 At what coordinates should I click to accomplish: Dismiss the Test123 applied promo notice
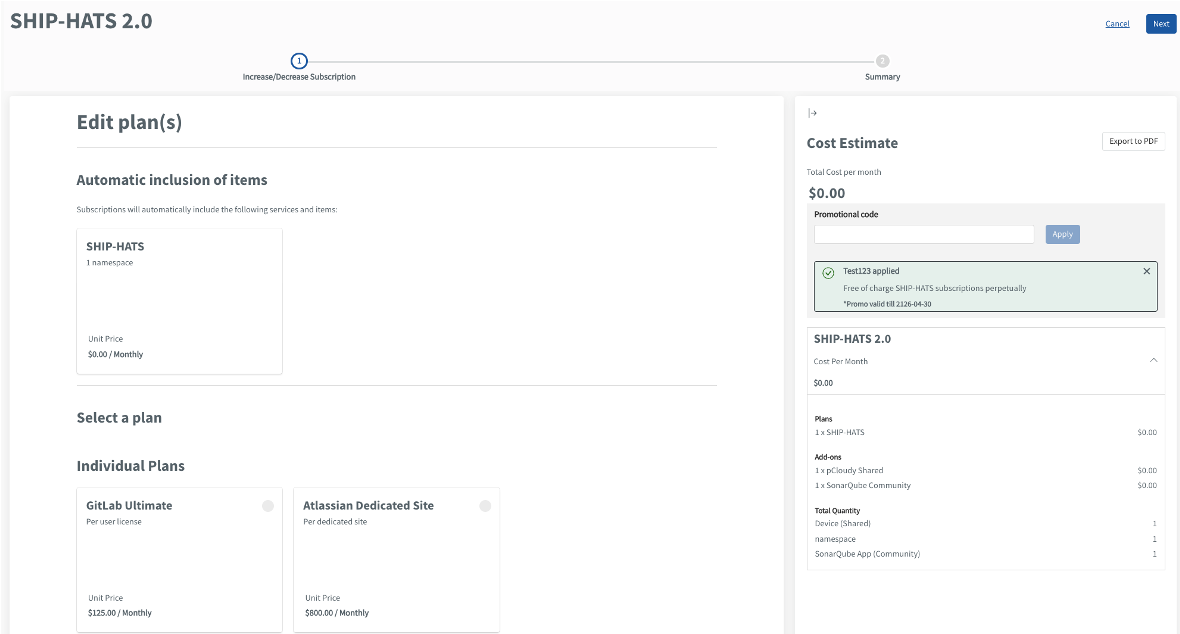coord(1147,271)
